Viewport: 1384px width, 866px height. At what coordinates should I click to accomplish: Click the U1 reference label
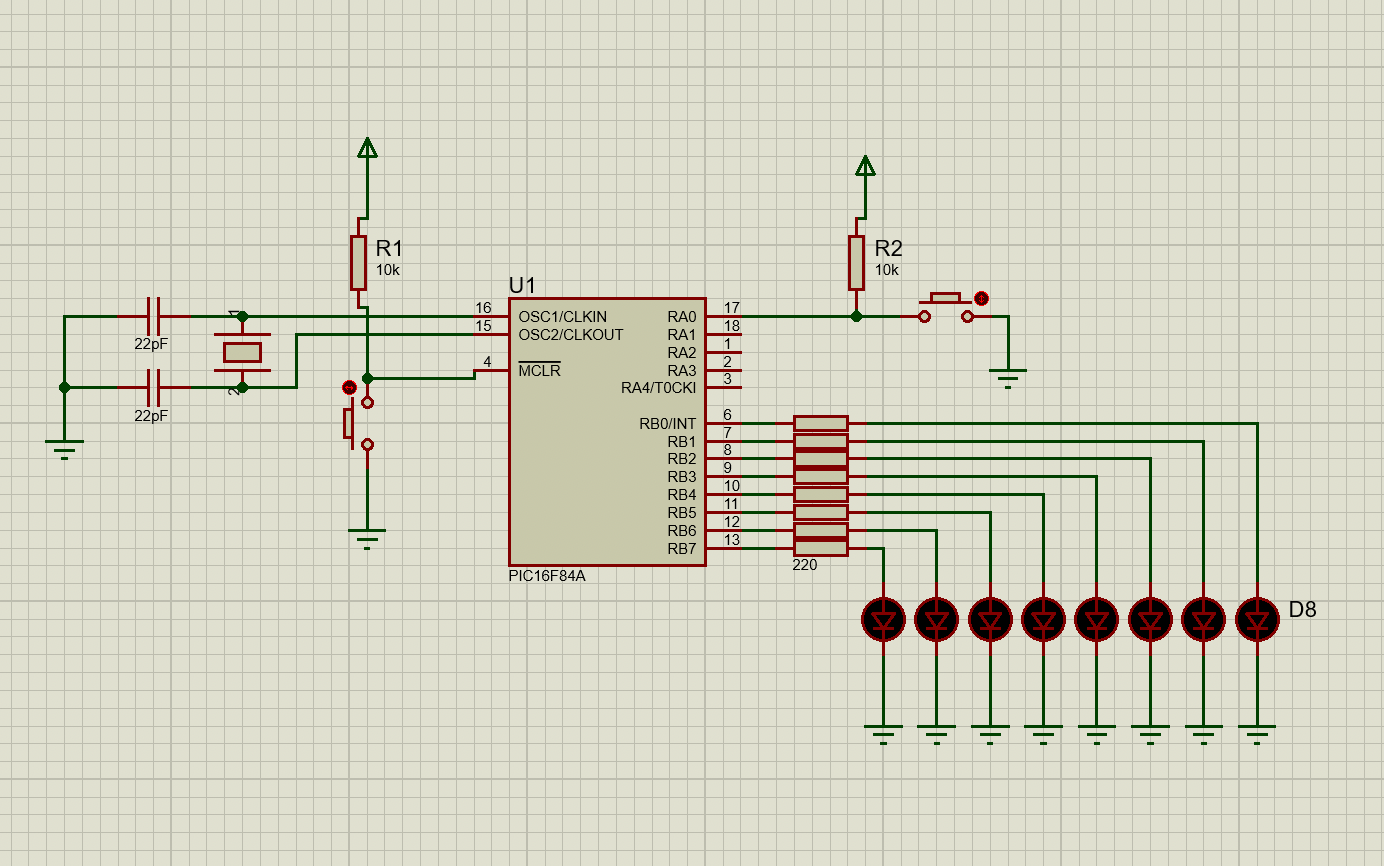(x=522, y=284)
